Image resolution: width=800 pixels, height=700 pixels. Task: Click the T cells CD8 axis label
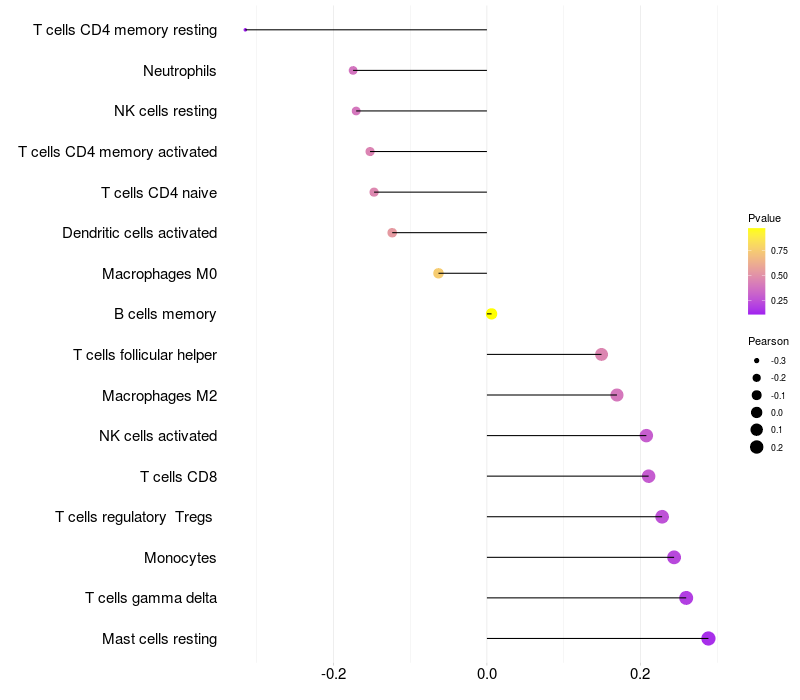tap(178, 476)
